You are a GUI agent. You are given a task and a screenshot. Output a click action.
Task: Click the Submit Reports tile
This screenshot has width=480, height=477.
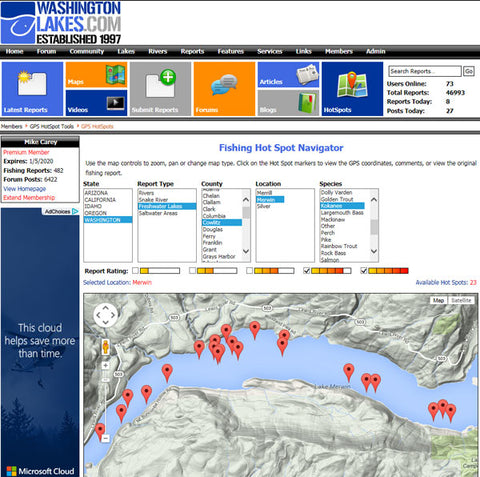point(160,89)
